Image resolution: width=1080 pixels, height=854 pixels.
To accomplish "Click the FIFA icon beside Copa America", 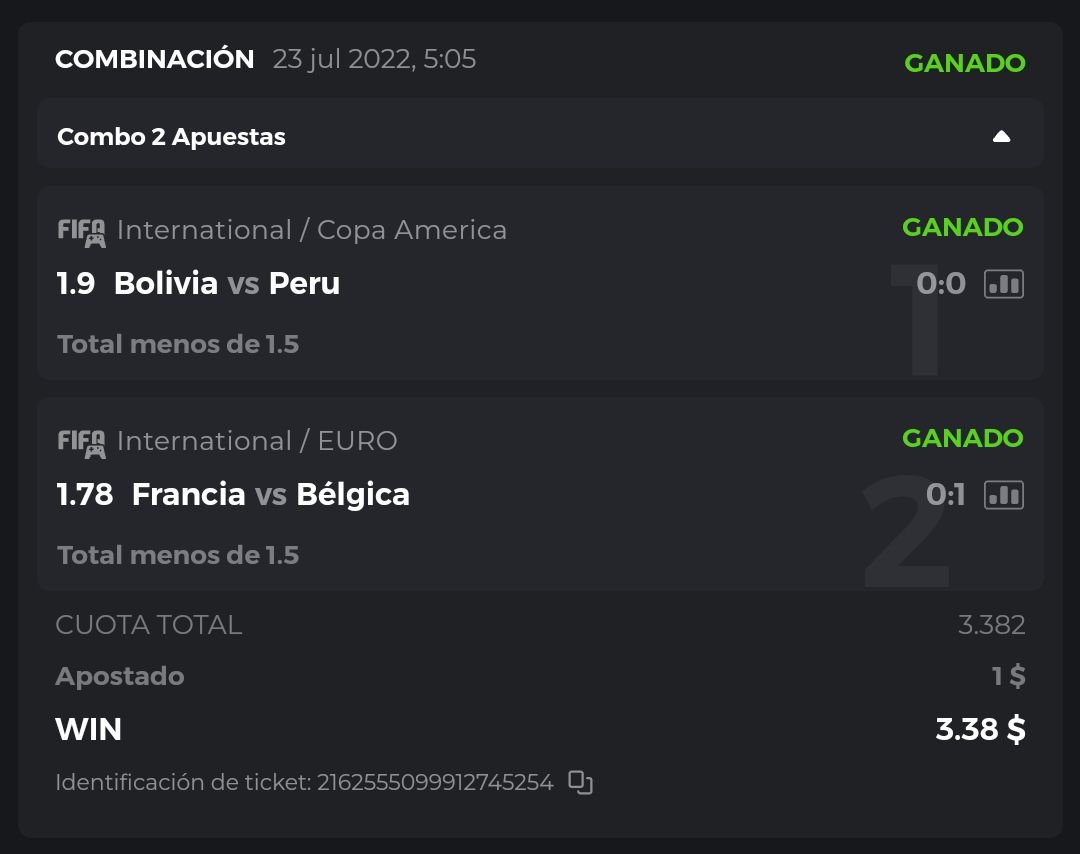I will (x=82, y=232).
